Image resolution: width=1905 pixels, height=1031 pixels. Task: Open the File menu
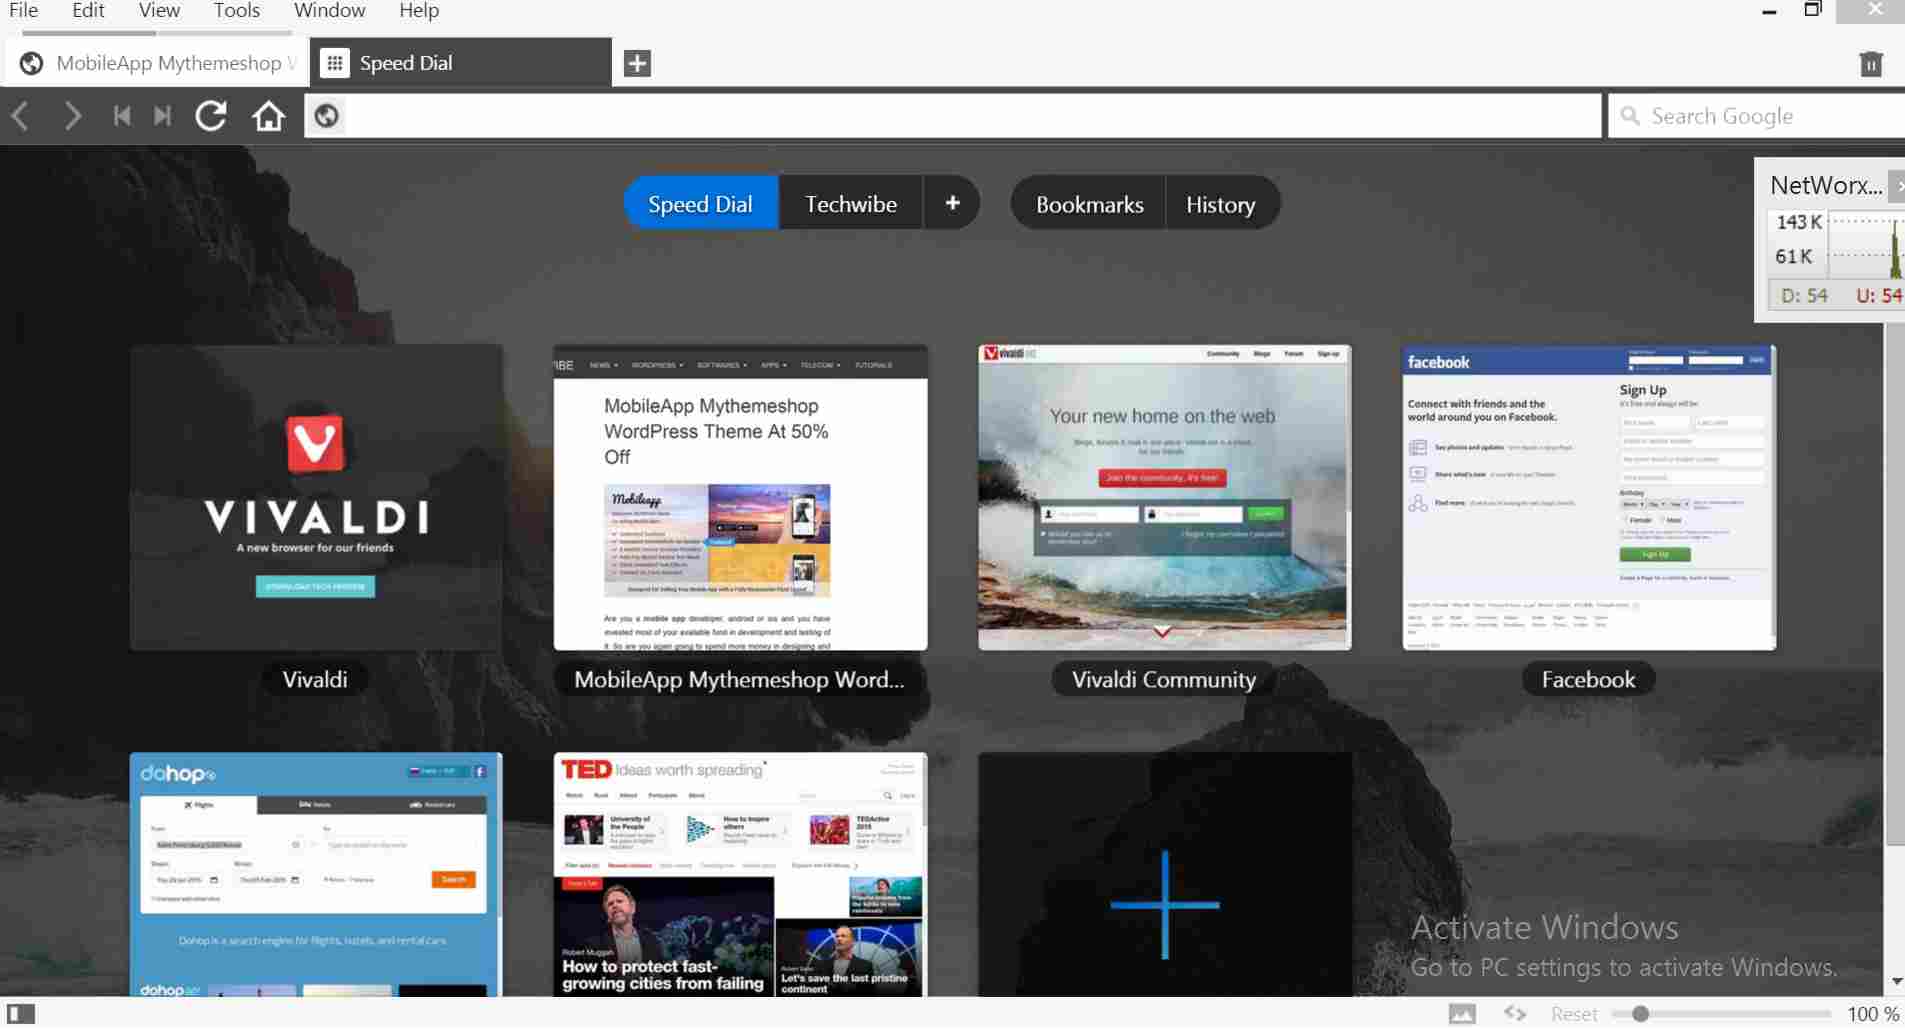[x=23, y=11]
